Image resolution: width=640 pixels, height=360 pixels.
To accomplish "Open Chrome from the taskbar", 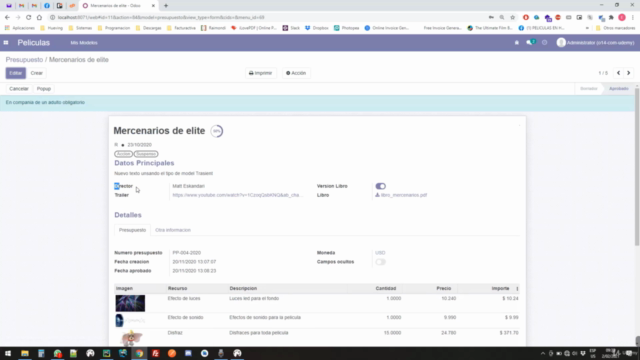I will click(139, 353).
